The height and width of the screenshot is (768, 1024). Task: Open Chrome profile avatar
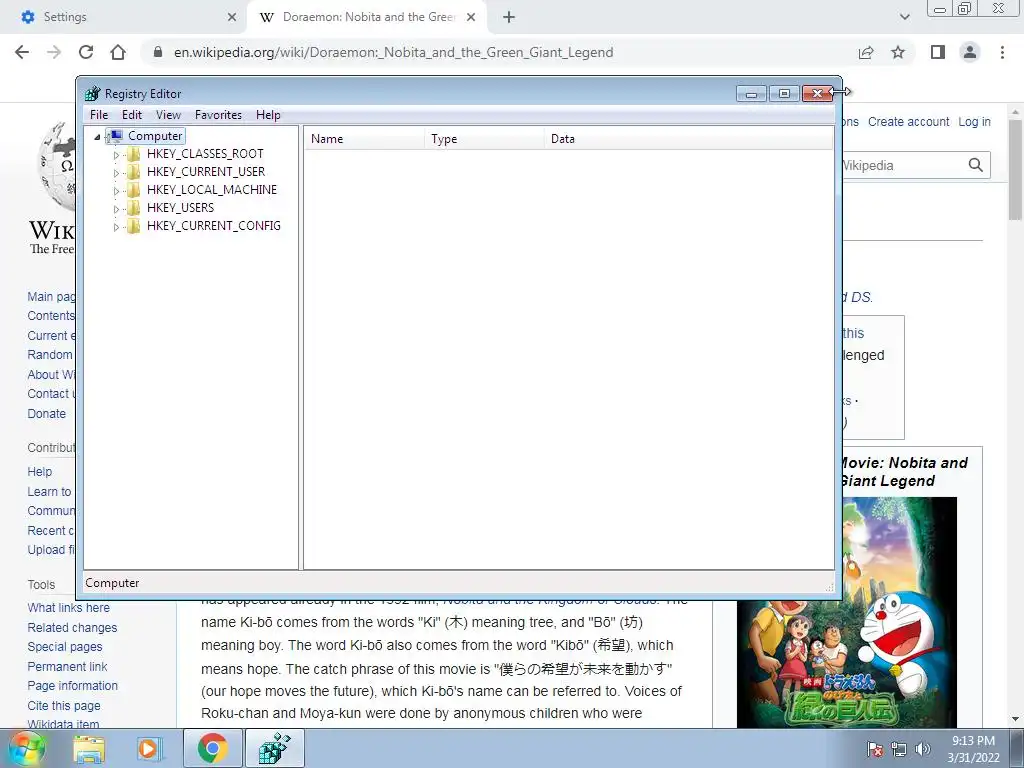970,52
